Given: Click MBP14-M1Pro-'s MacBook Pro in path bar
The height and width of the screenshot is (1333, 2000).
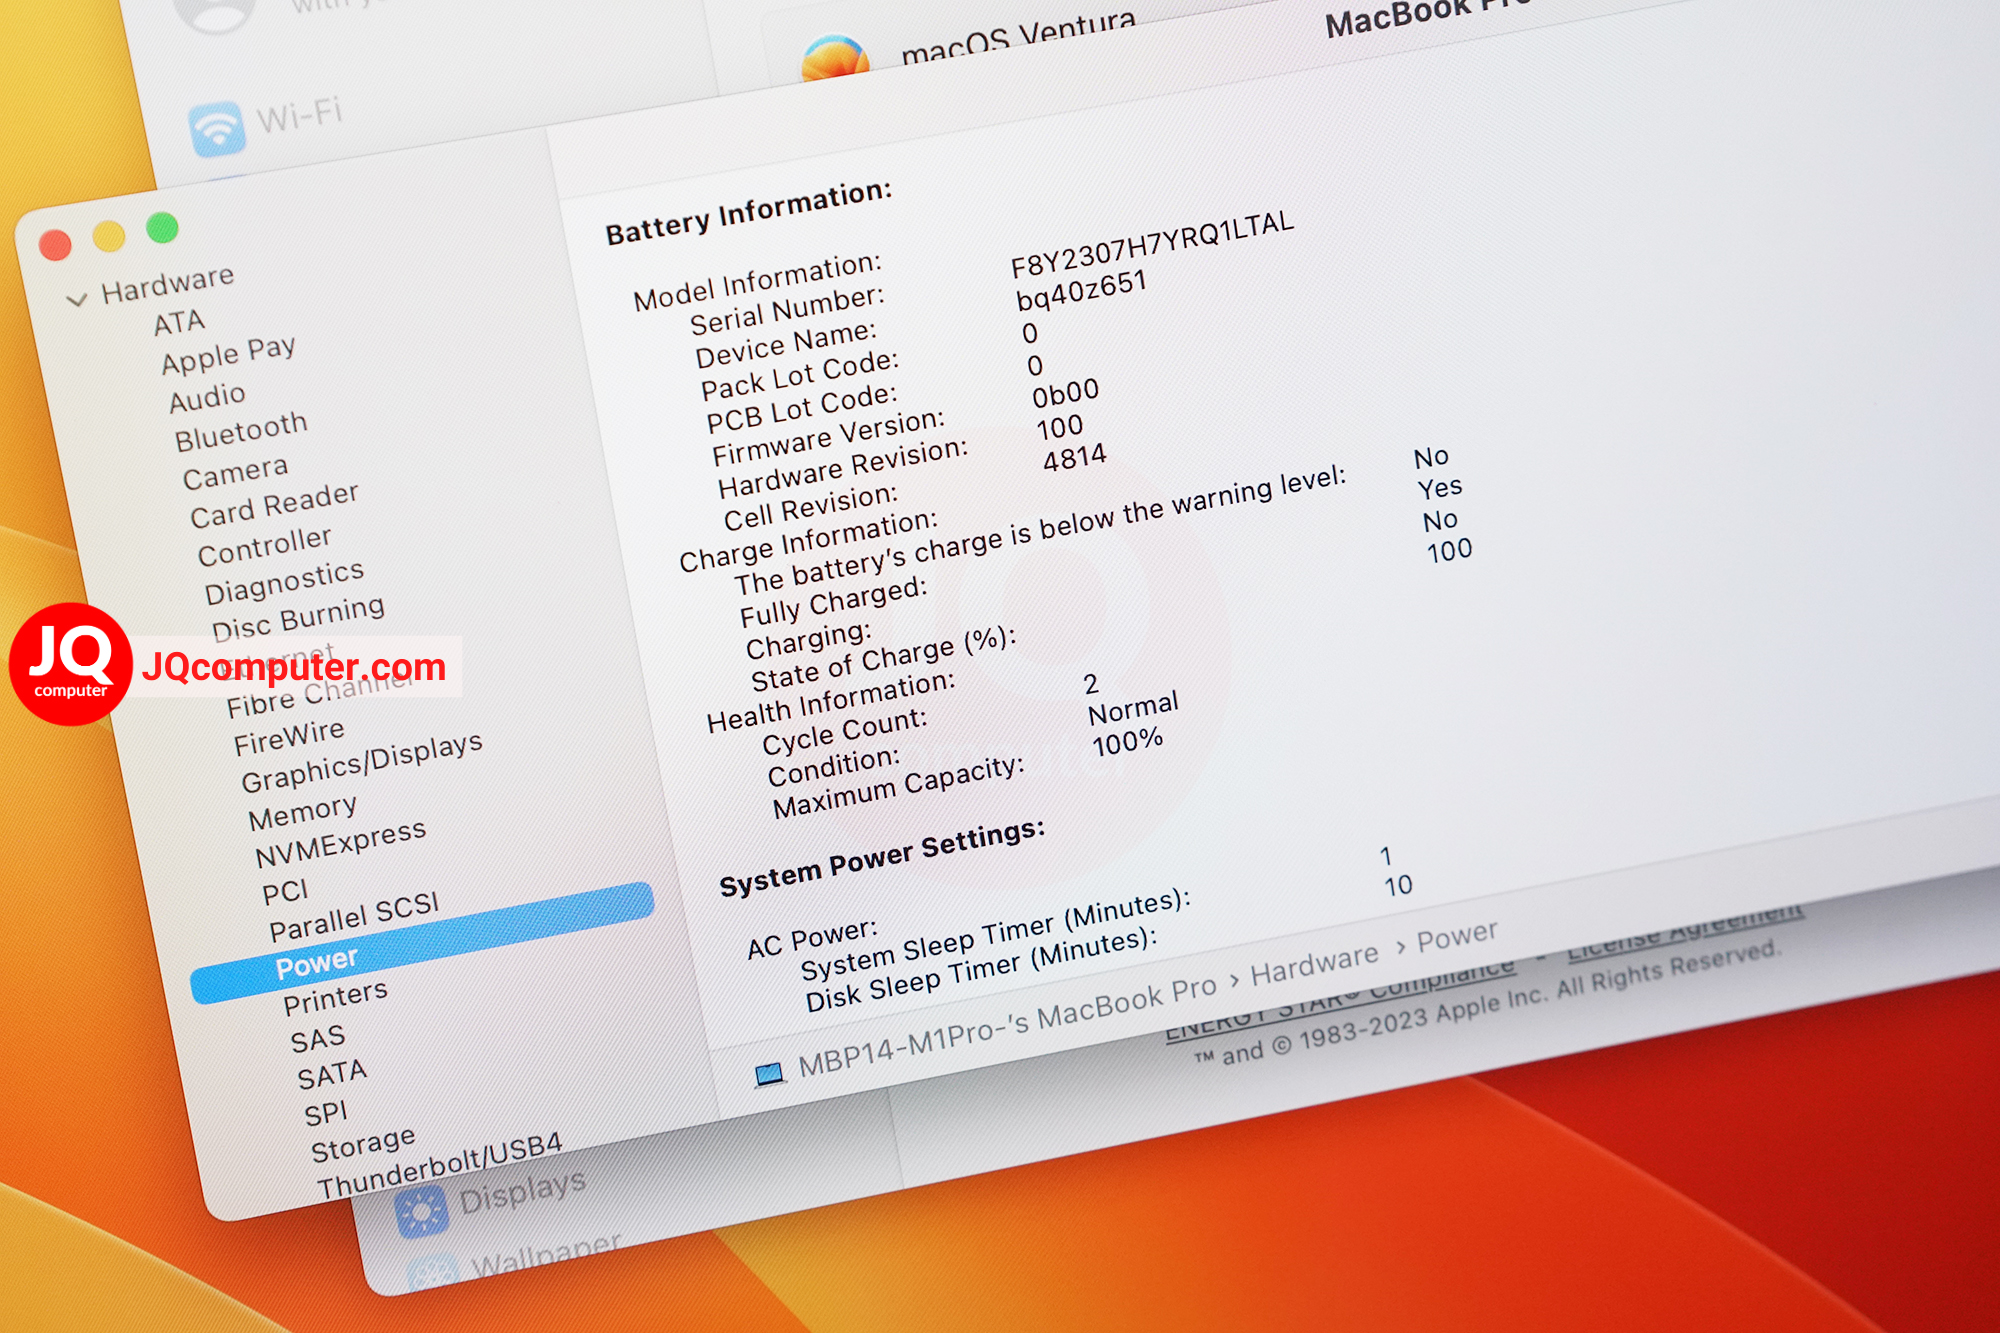Looking at the screenshot, I should 1007,1026.
